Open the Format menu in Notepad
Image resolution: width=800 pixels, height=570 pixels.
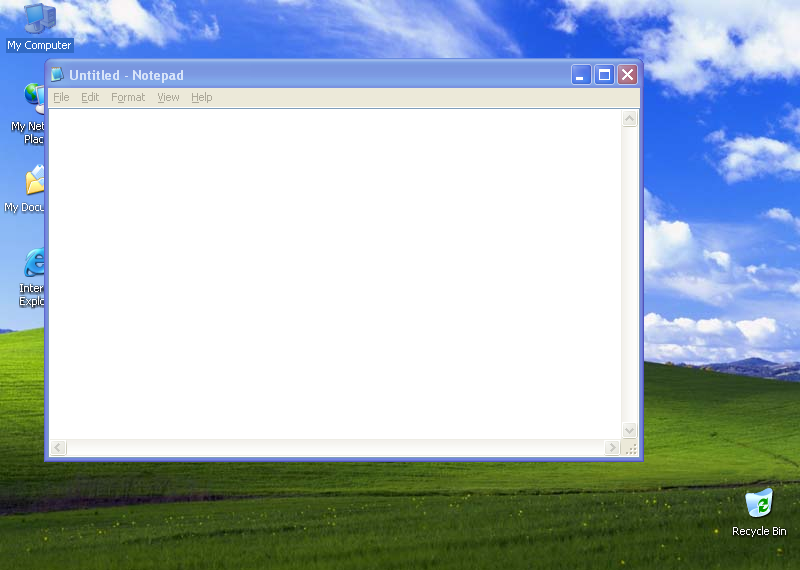[x=128, y=97]
